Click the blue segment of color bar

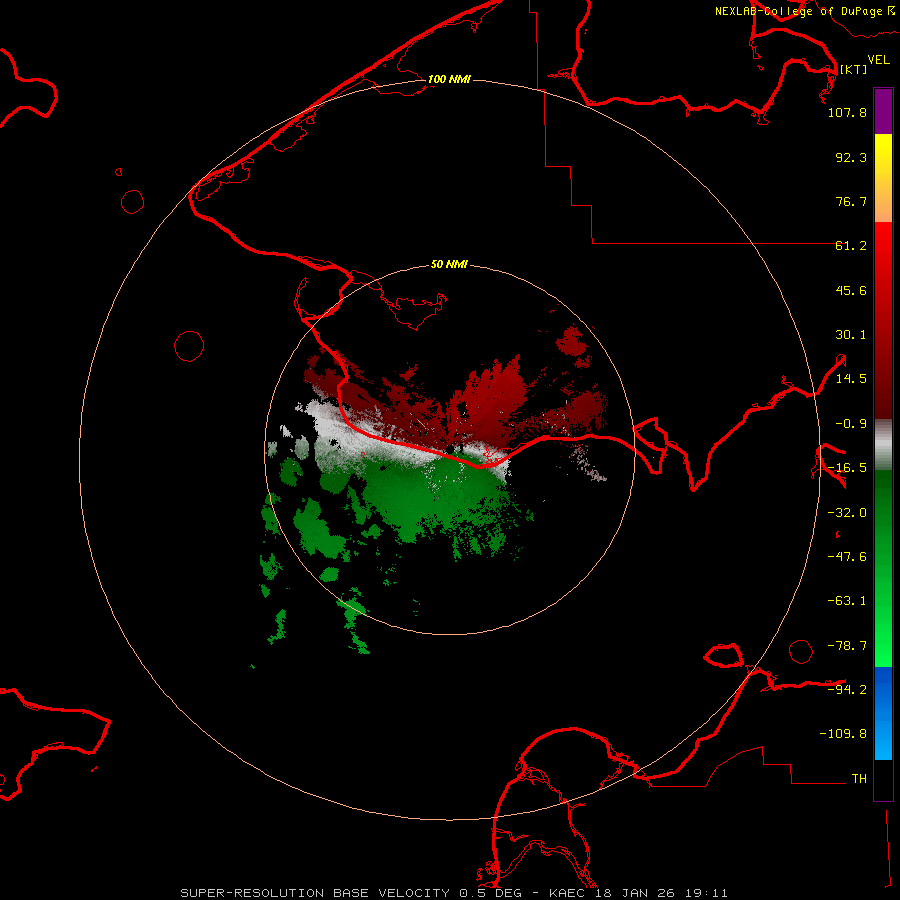[x=883, y=713]
